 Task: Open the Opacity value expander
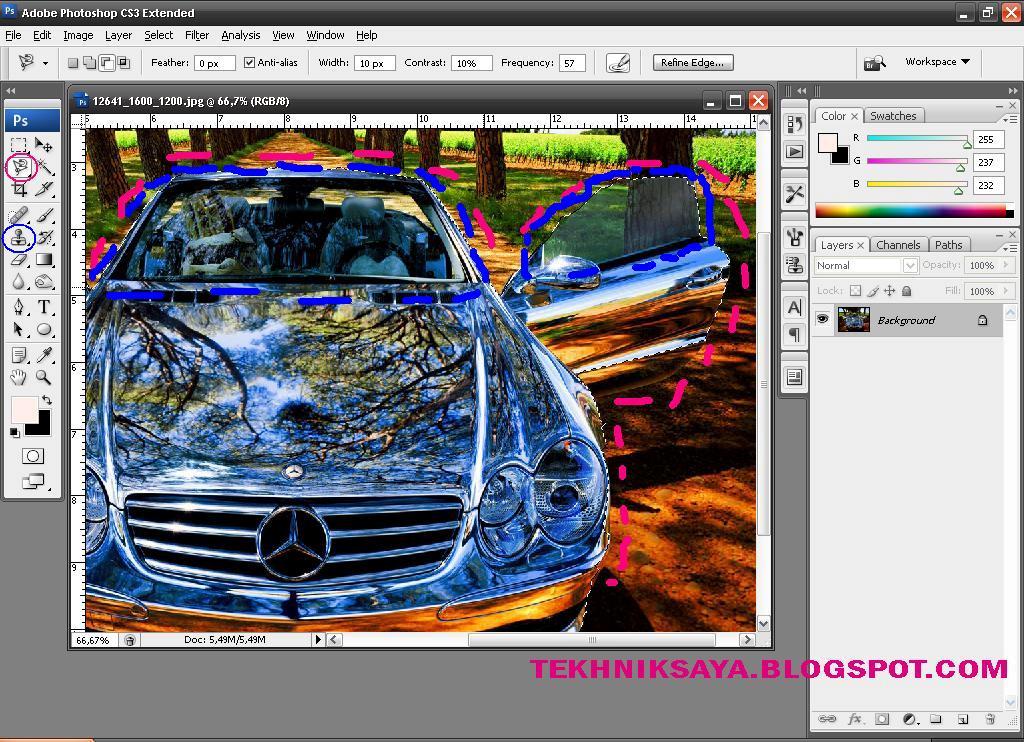[x=1005, y=265]
